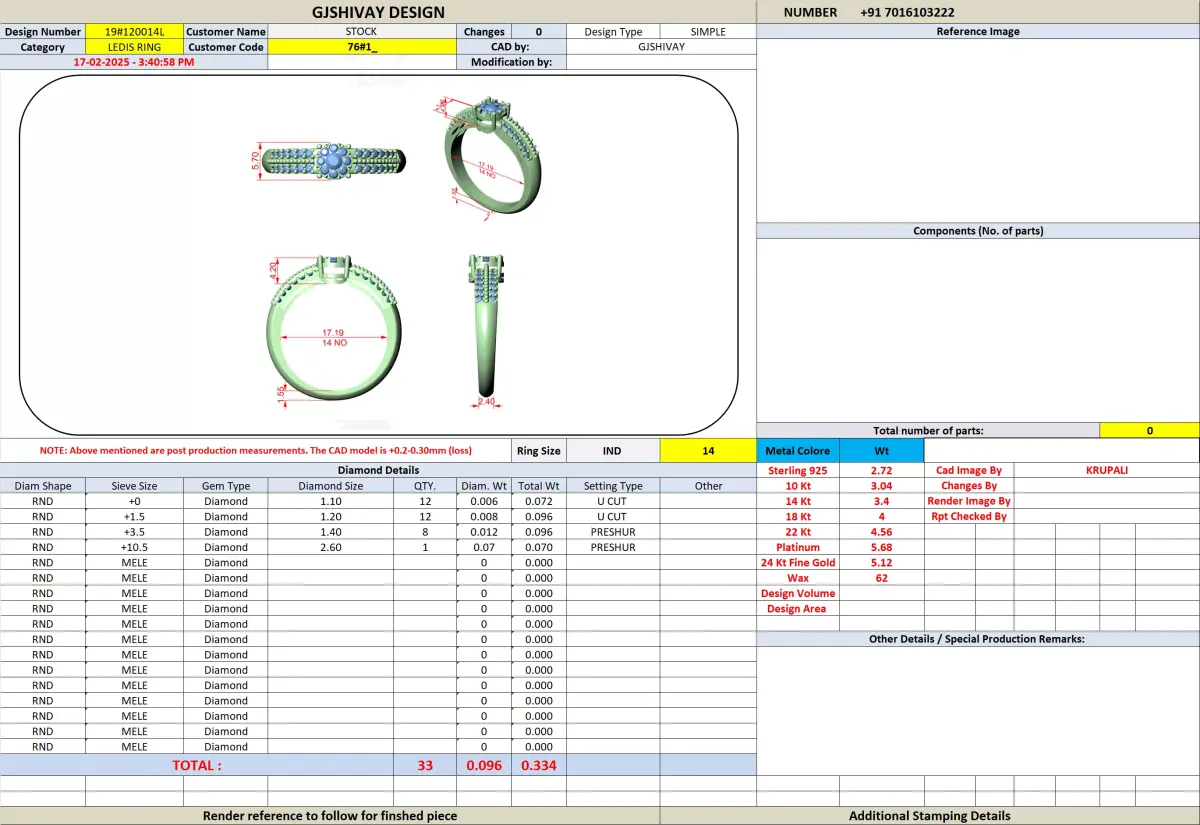This screenshot has width=1200, height=825.
Task: Select the total quantity 33 cell
Action: click(x=425, y=765)
